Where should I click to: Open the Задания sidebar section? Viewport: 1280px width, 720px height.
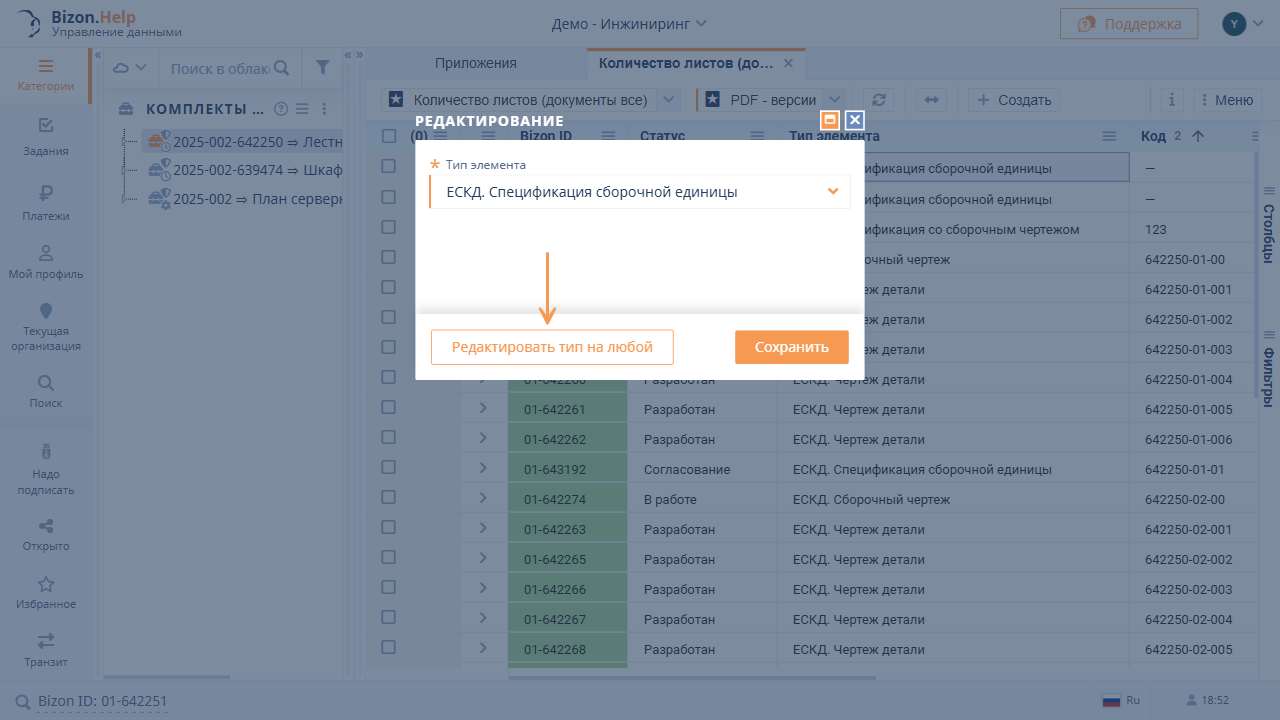pyautogui.click(x=46, y=137)
